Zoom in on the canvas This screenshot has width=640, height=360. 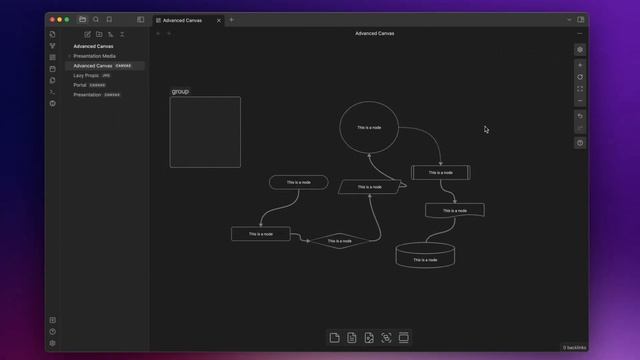[580, 65]
